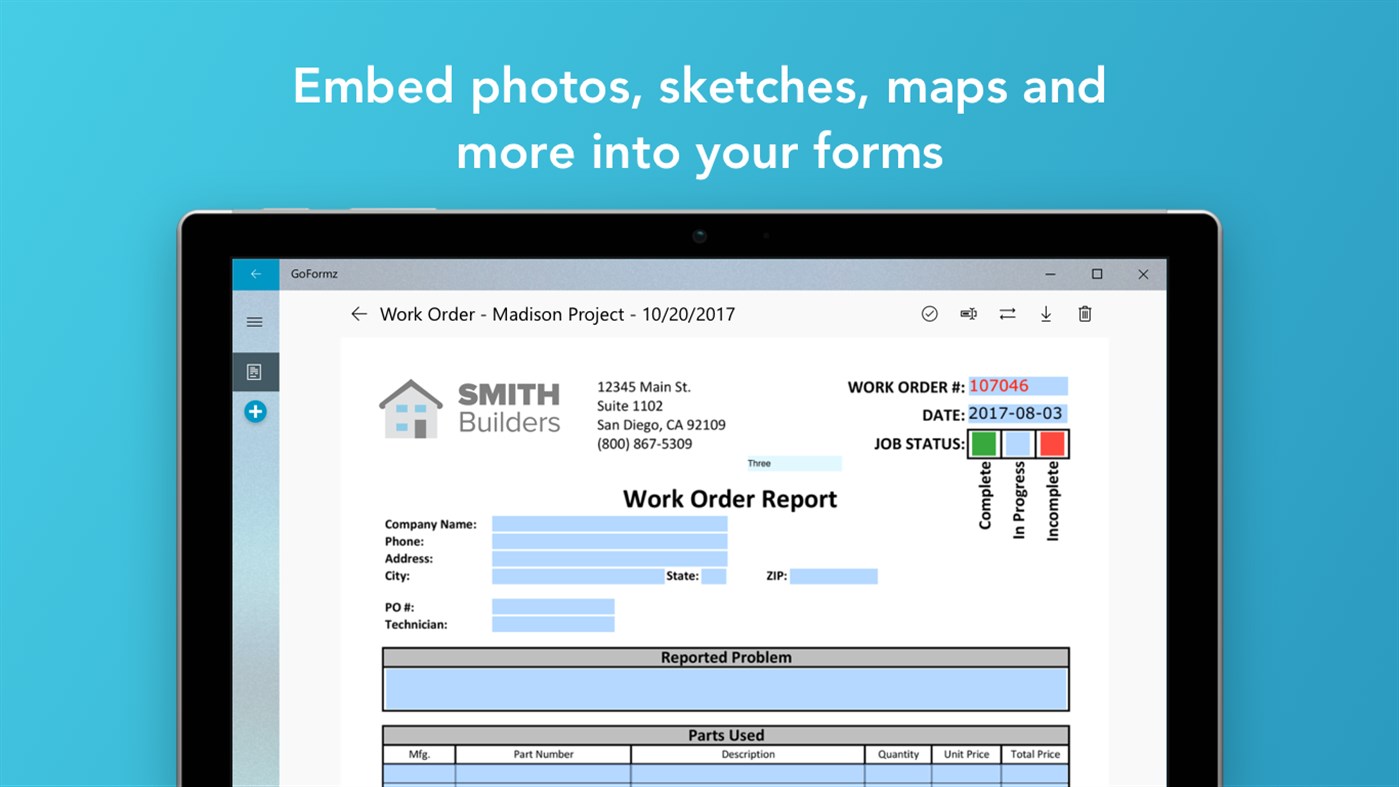Select the forms page icon in the sidebar
1399x787 pixels.
click(254, 371)
